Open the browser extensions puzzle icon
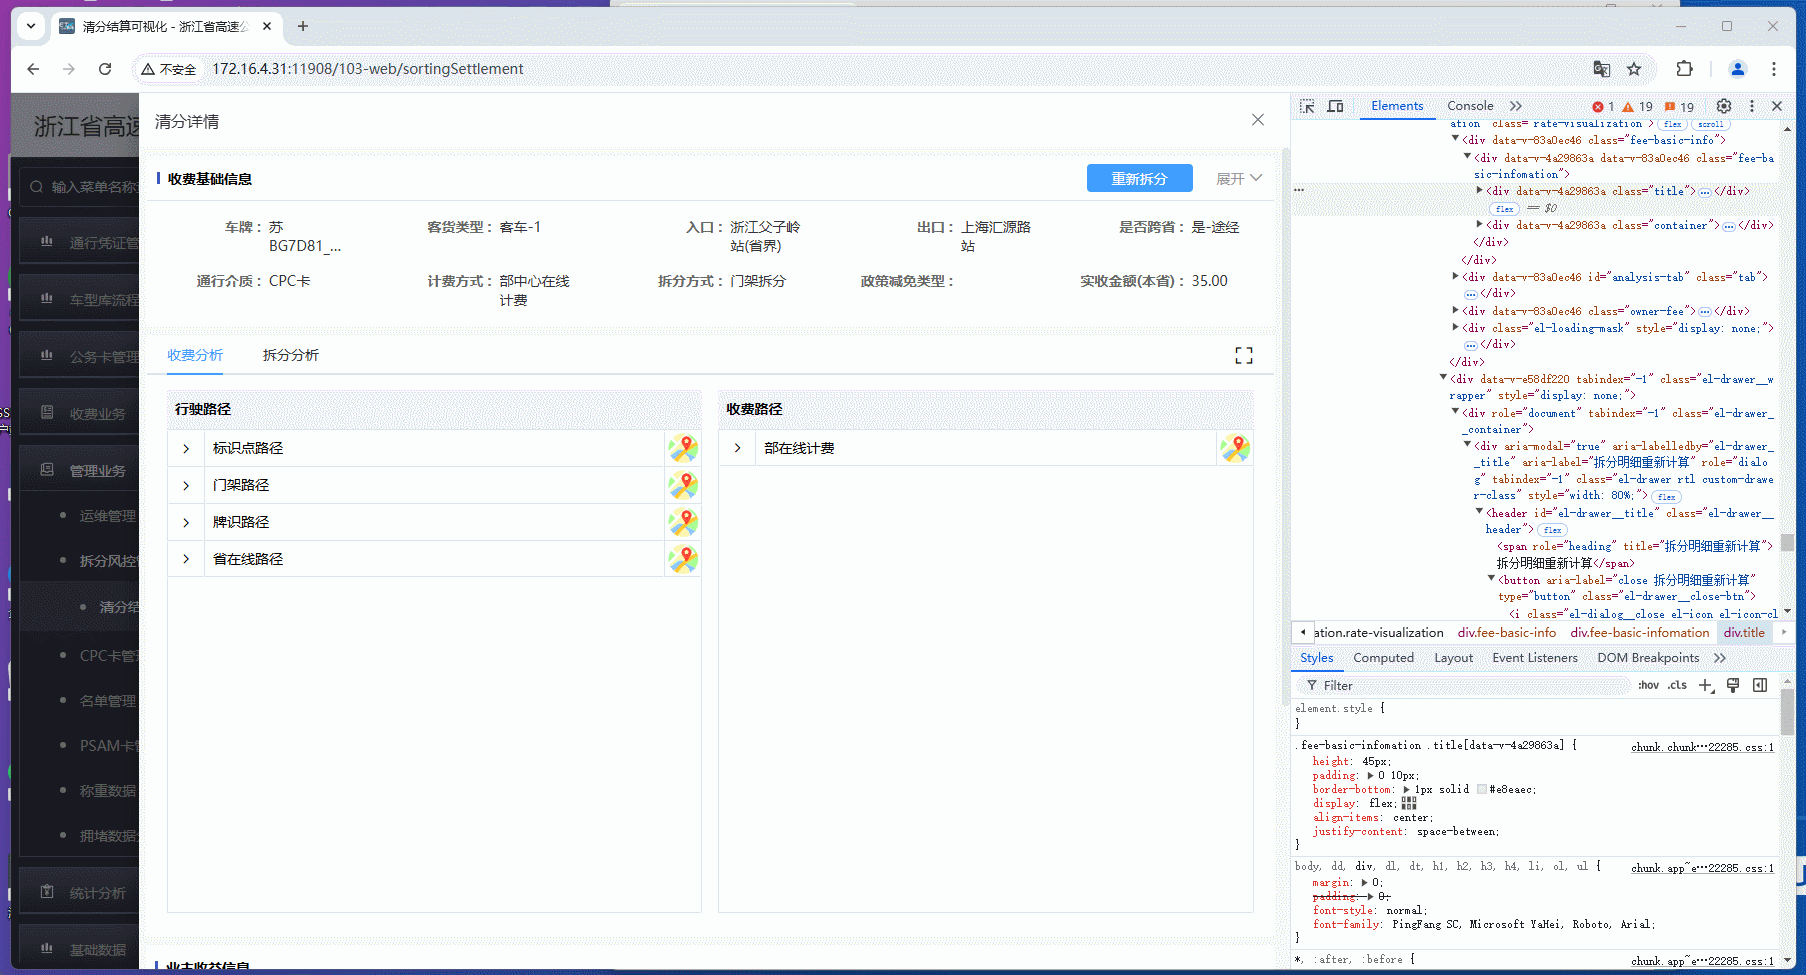This screenshot has width=1806, height=975. click(1685, 69)
